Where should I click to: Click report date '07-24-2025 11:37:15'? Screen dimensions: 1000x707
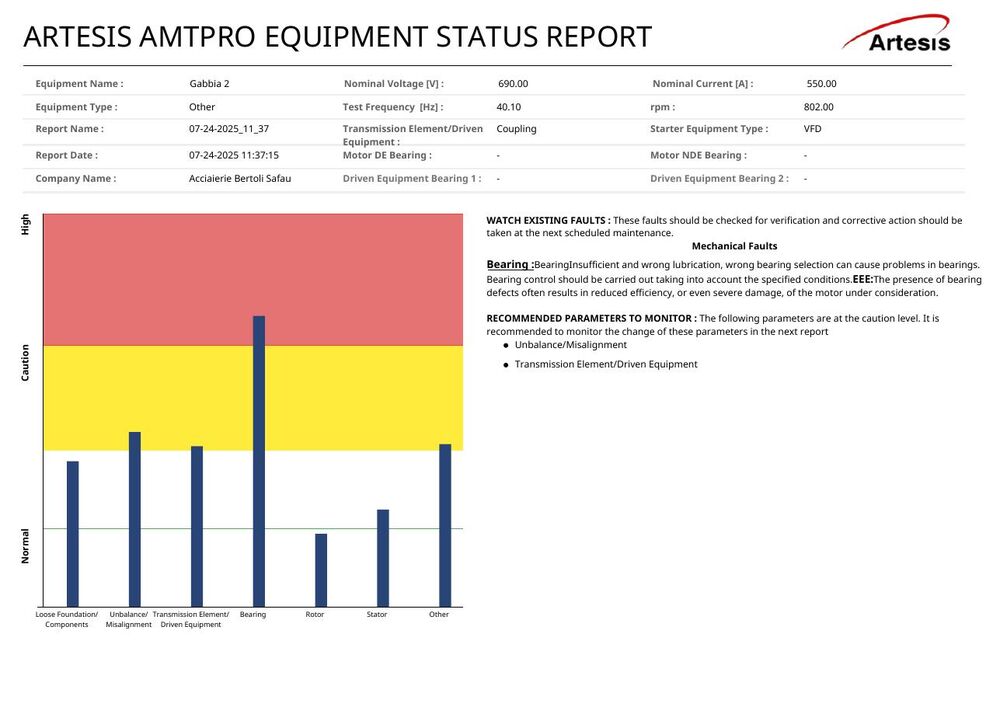[x=233, y=155]
